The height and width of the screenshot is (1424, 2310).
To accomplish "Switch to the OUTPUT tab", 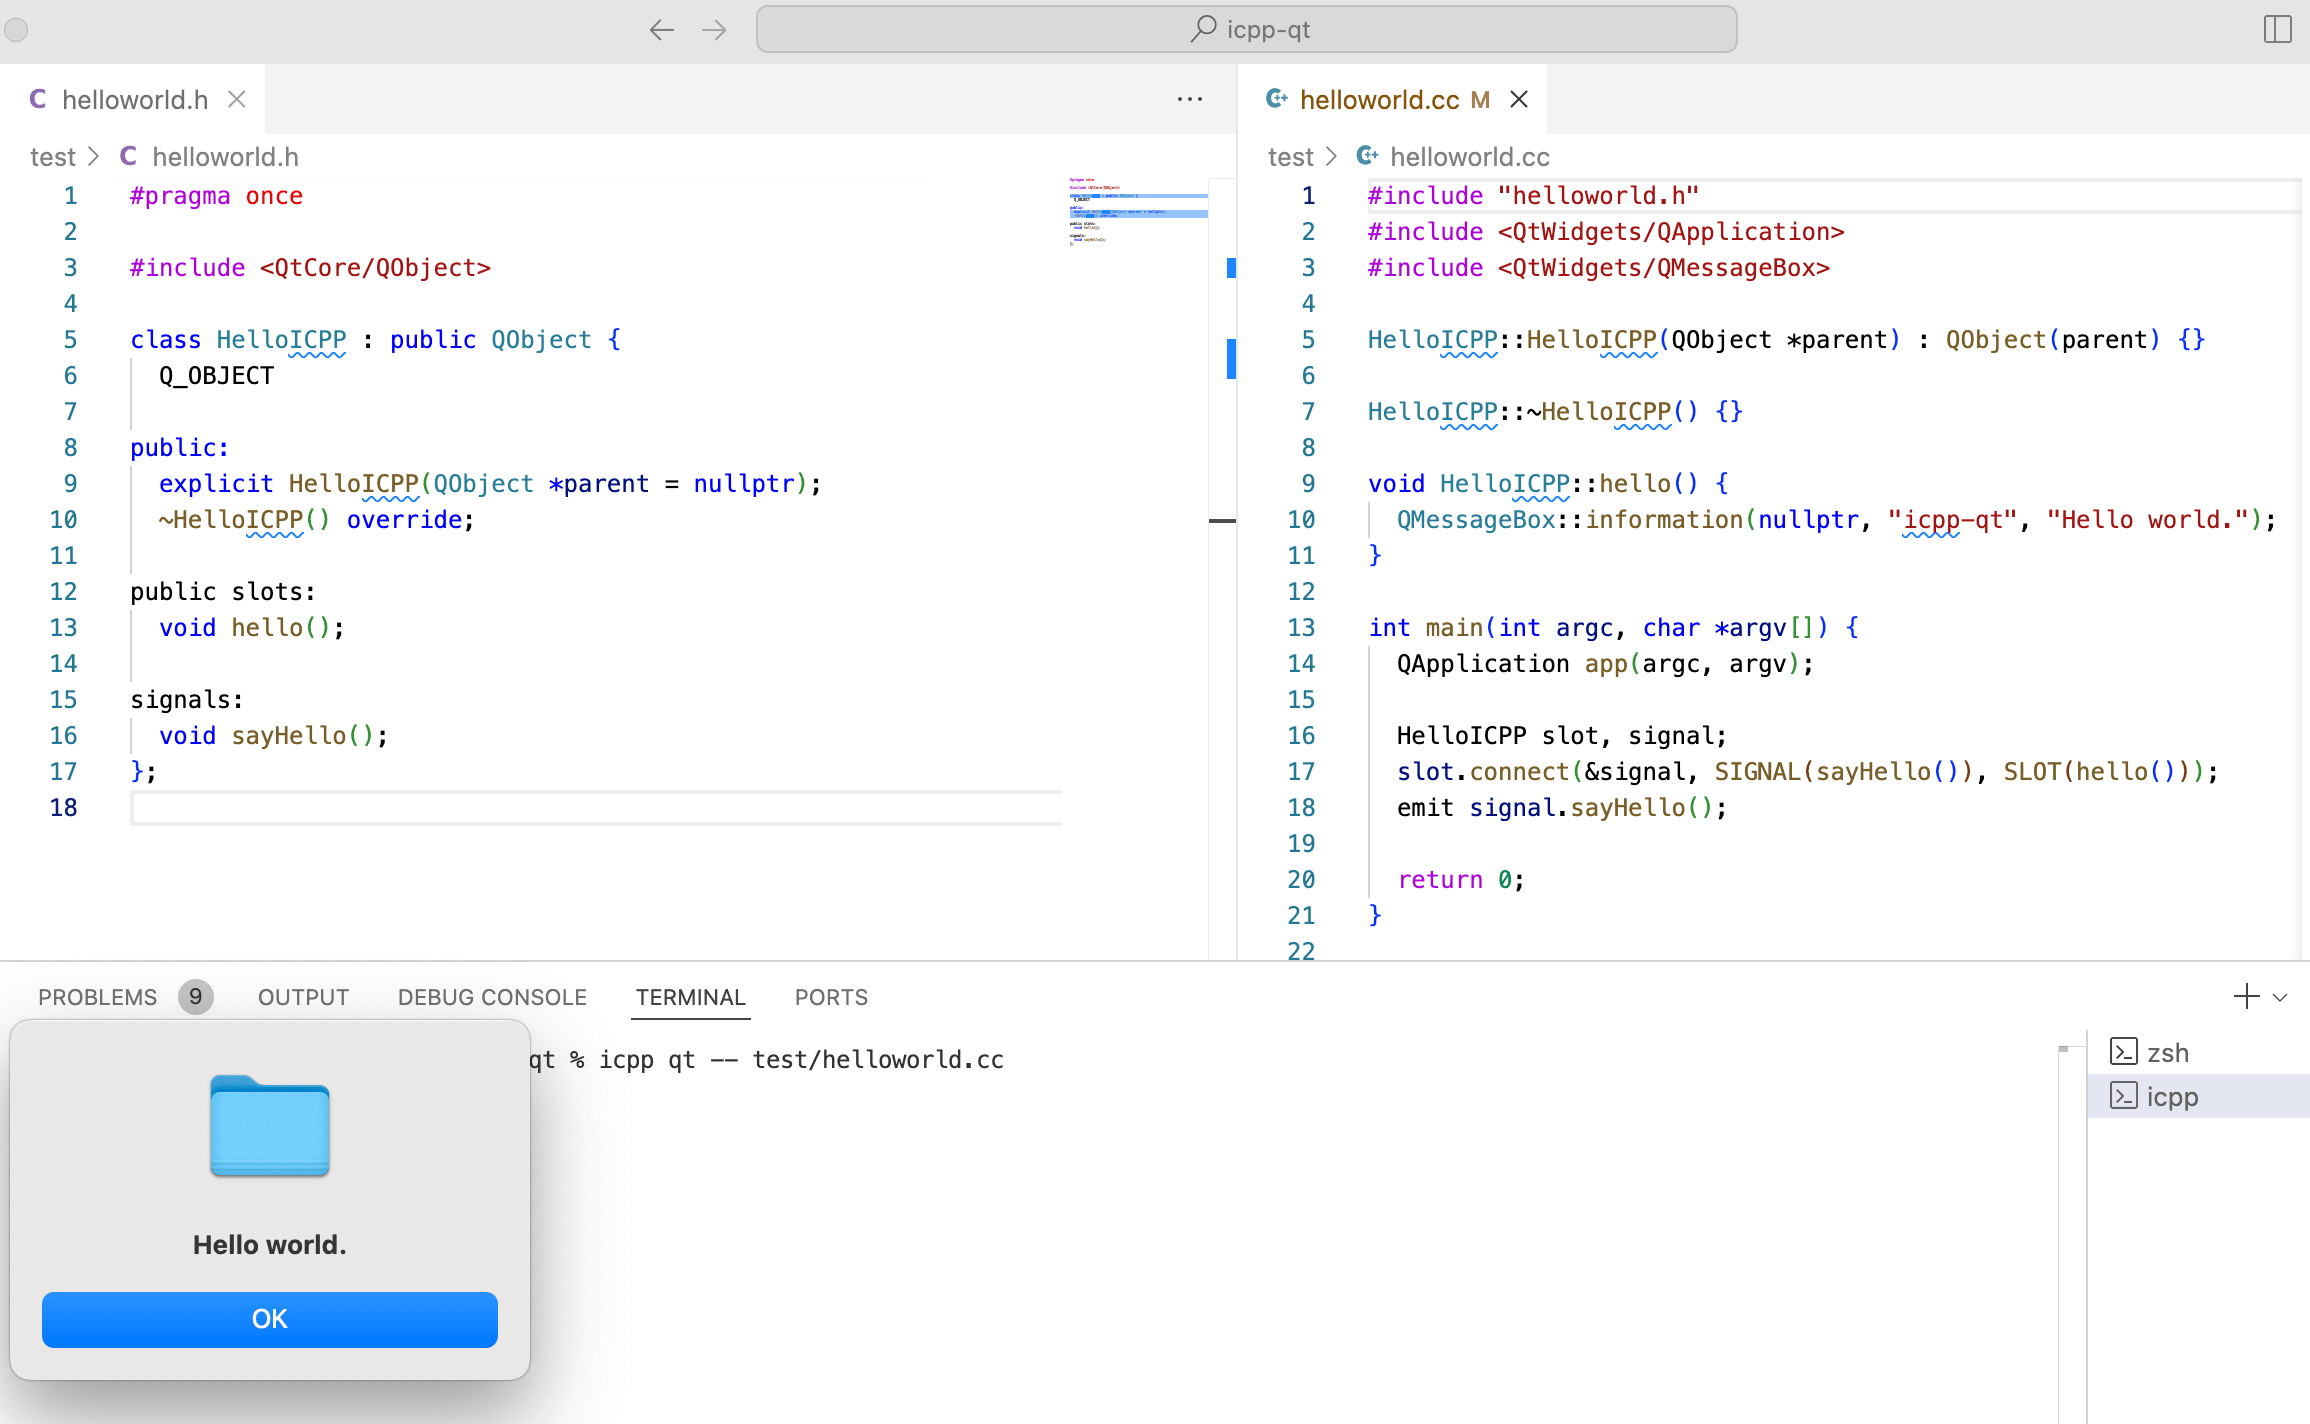I will pos(302,996).
